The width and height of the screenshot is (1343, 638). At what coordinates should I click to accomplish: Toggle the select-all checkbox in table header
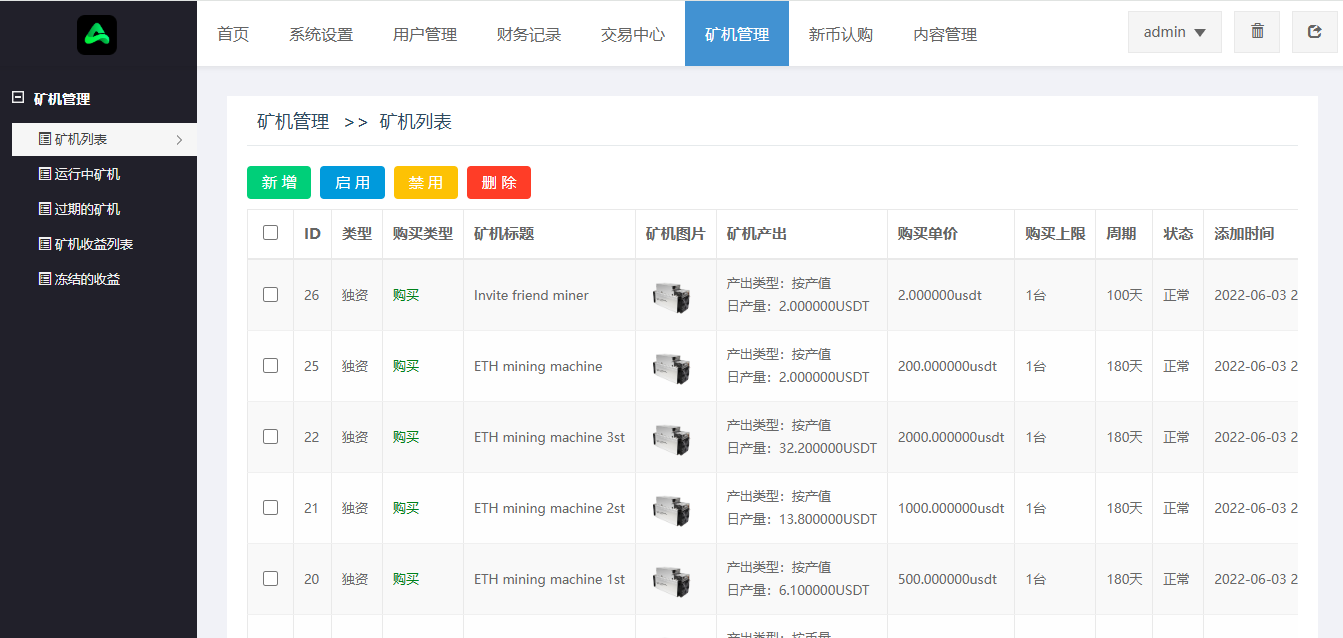[270, 231]
